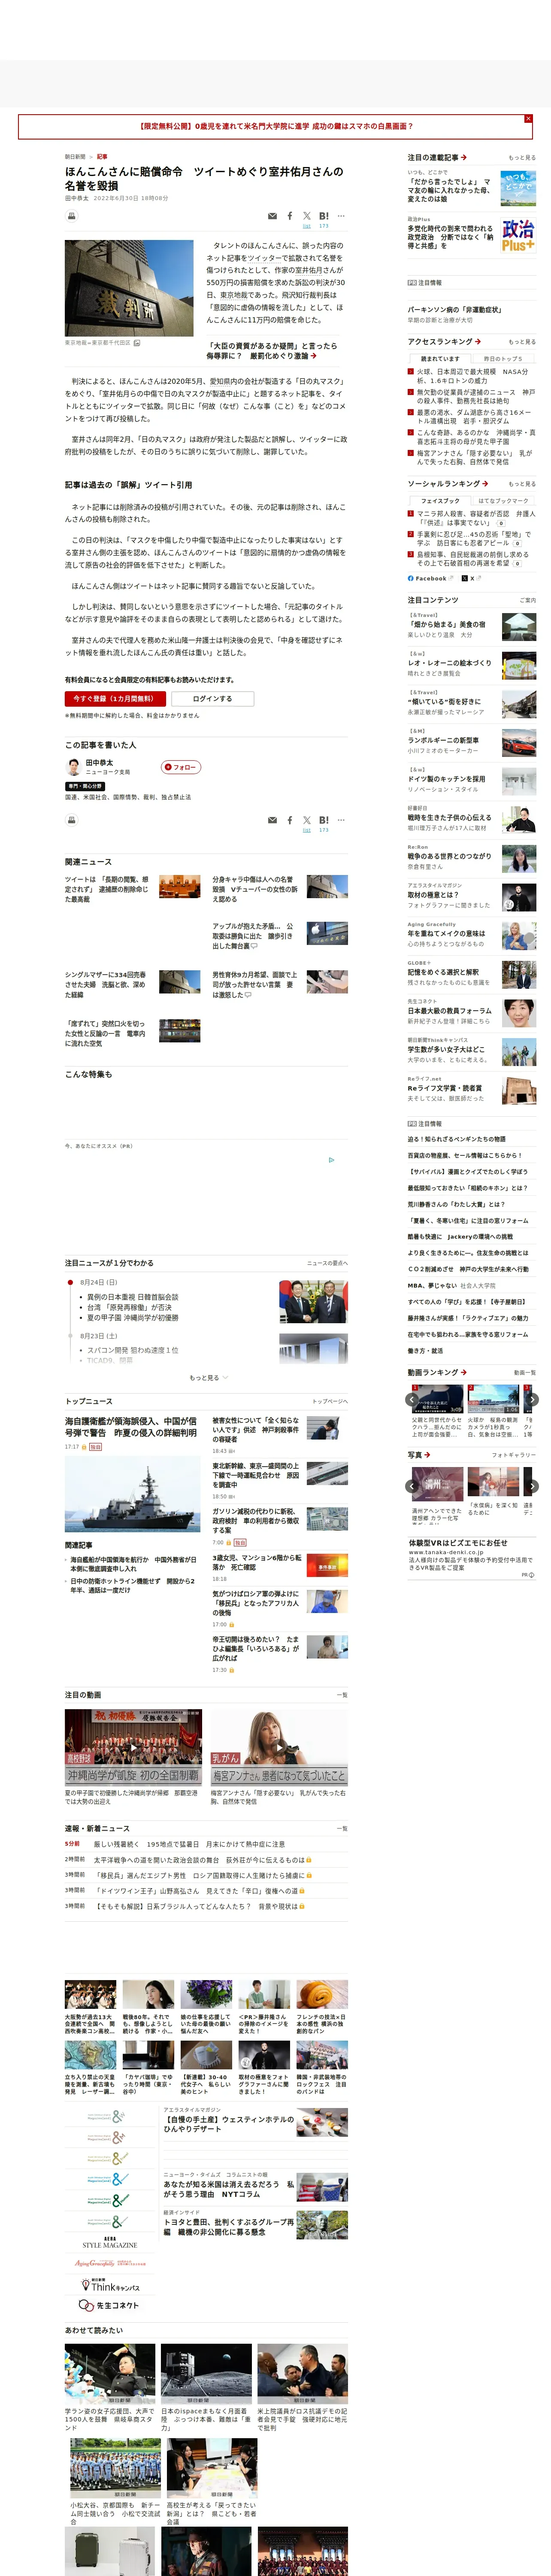Screen dimensions: 551x2576
Task: Open author 田中恭太 profile avatar
Action: coord(73,767)
